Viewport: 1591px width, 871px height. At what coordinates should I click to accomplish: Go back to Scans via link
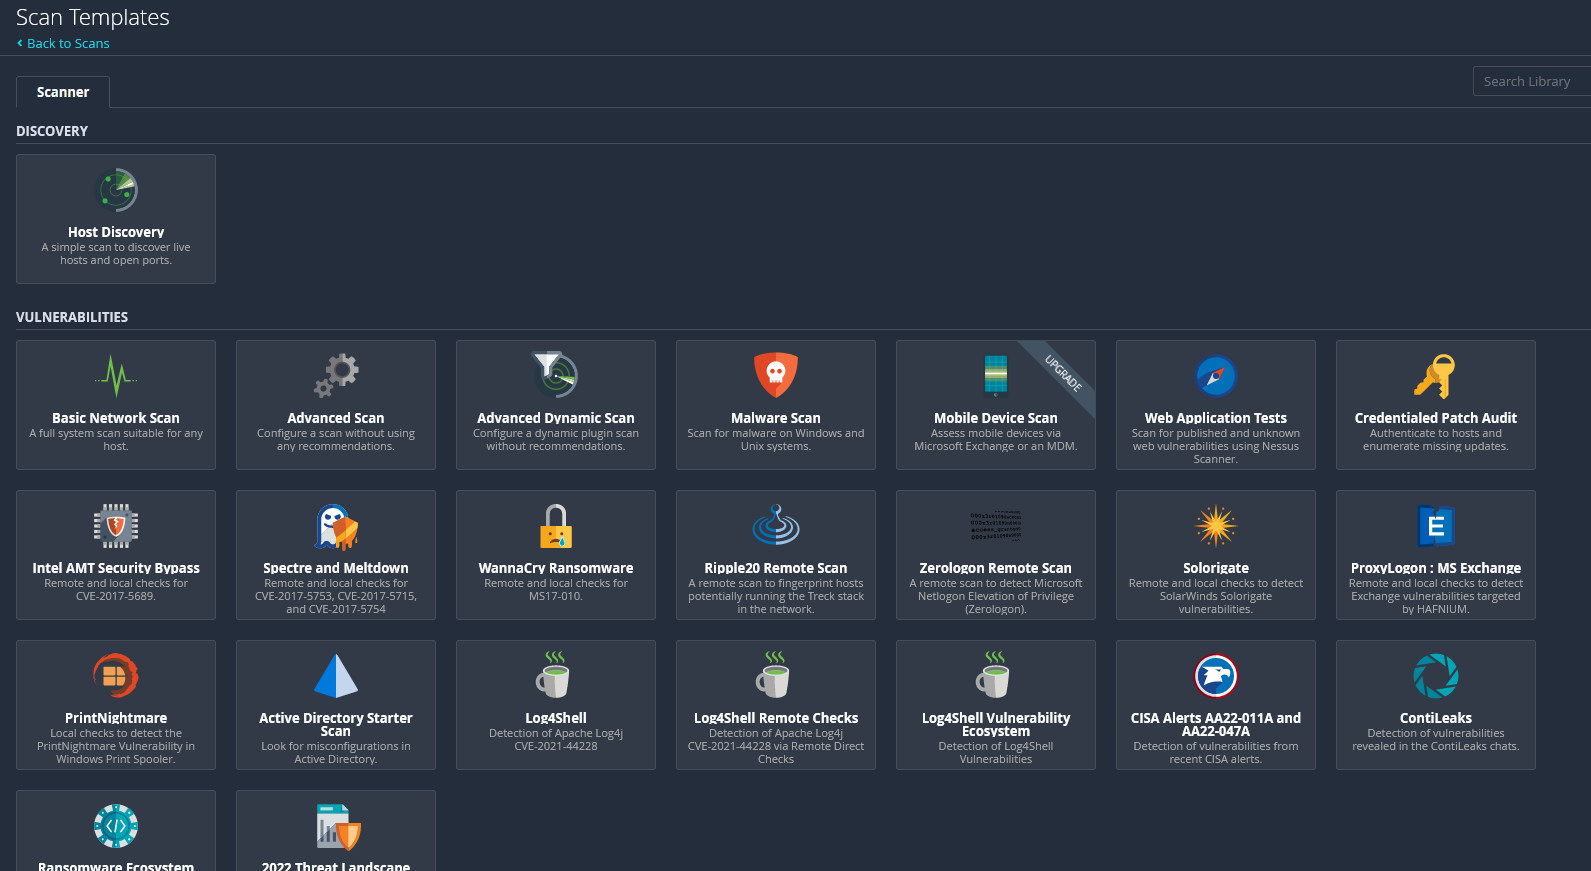coord(63,43)
